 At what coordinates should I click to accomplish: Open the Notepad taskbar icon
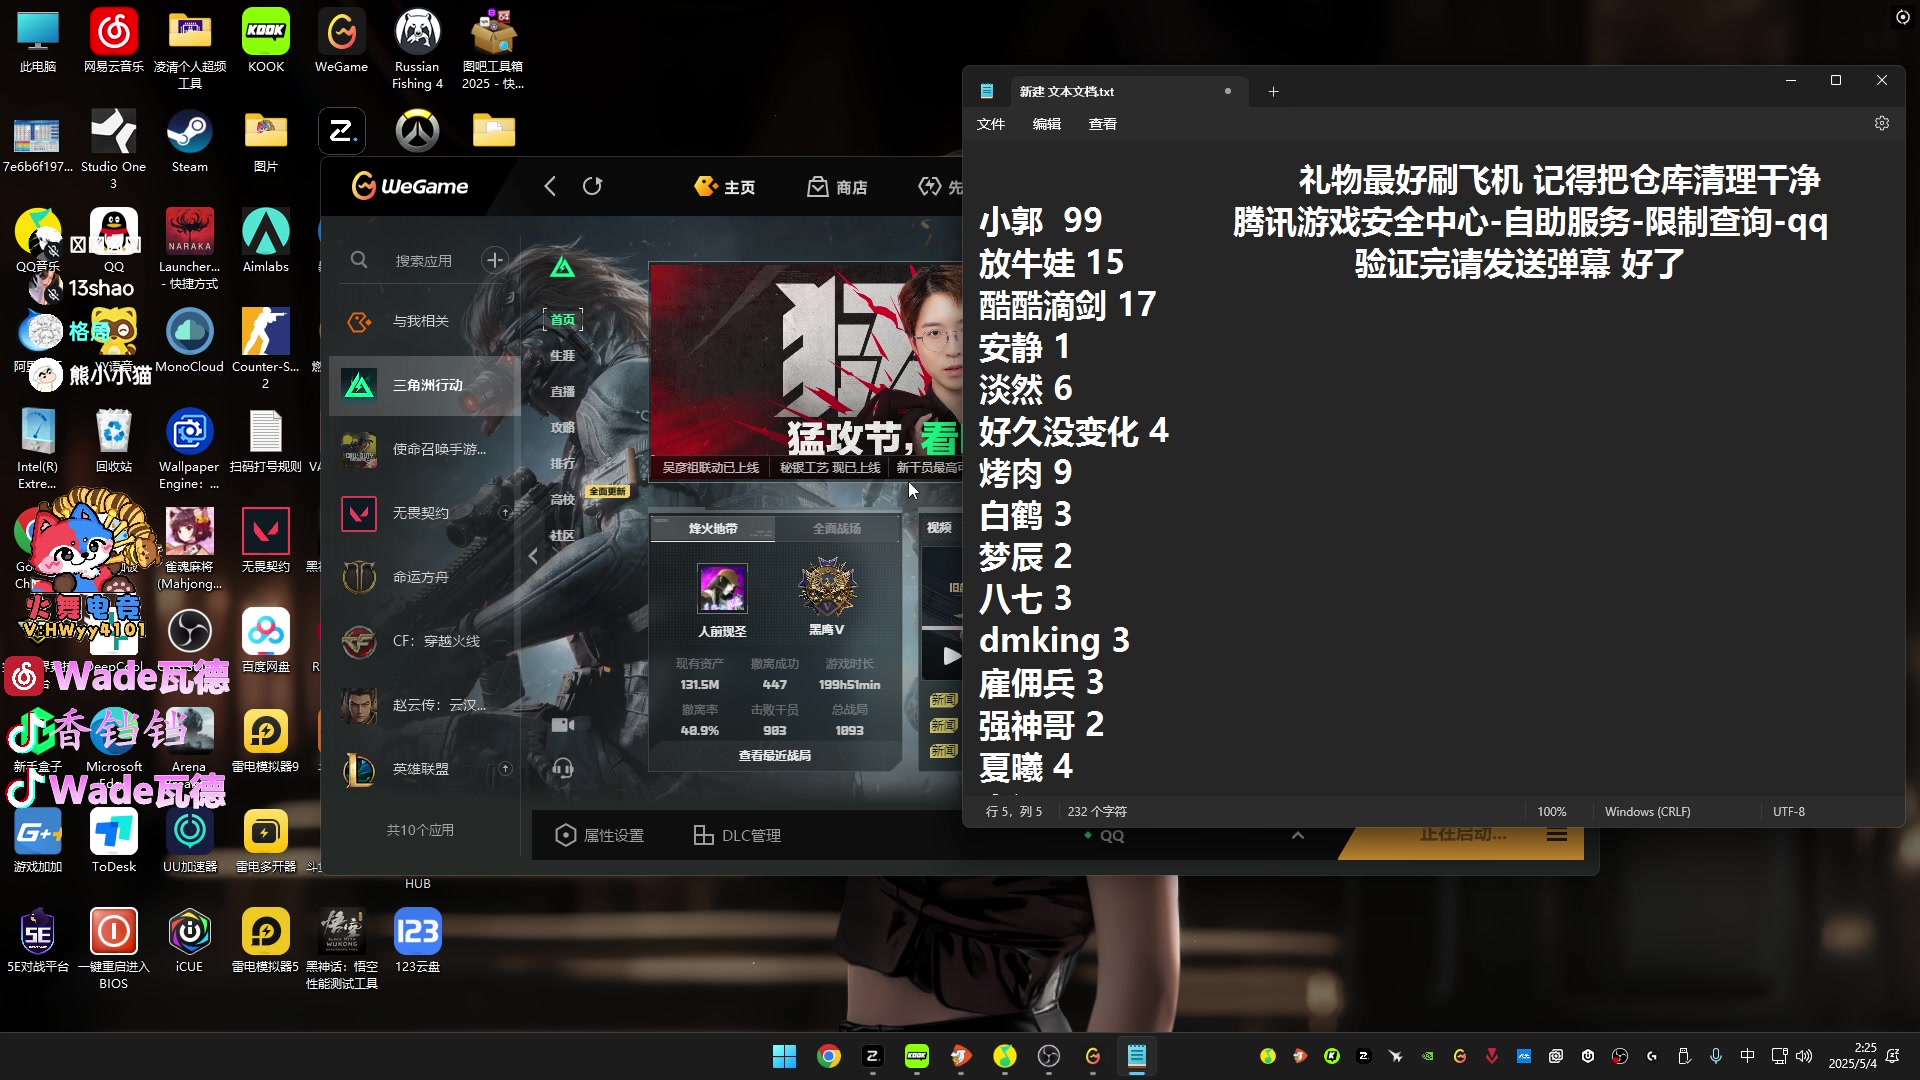click(x=1137, y=1056)
